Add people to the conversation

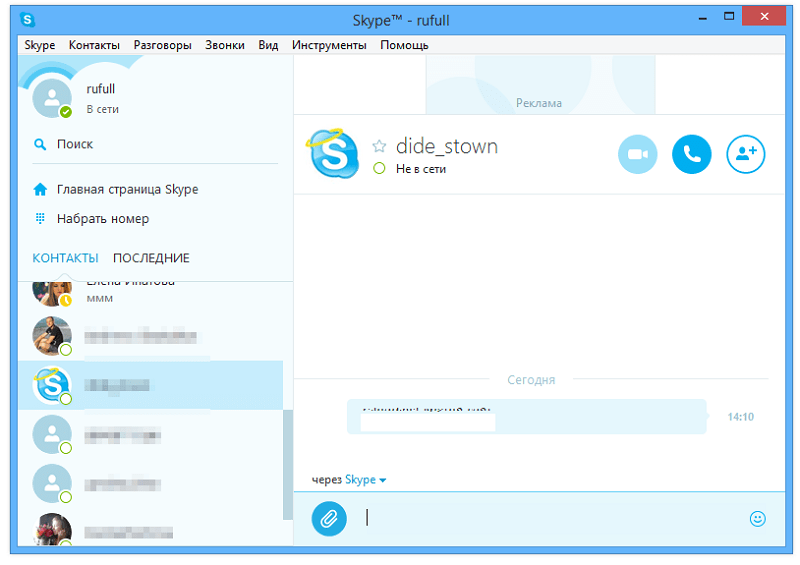745,154
